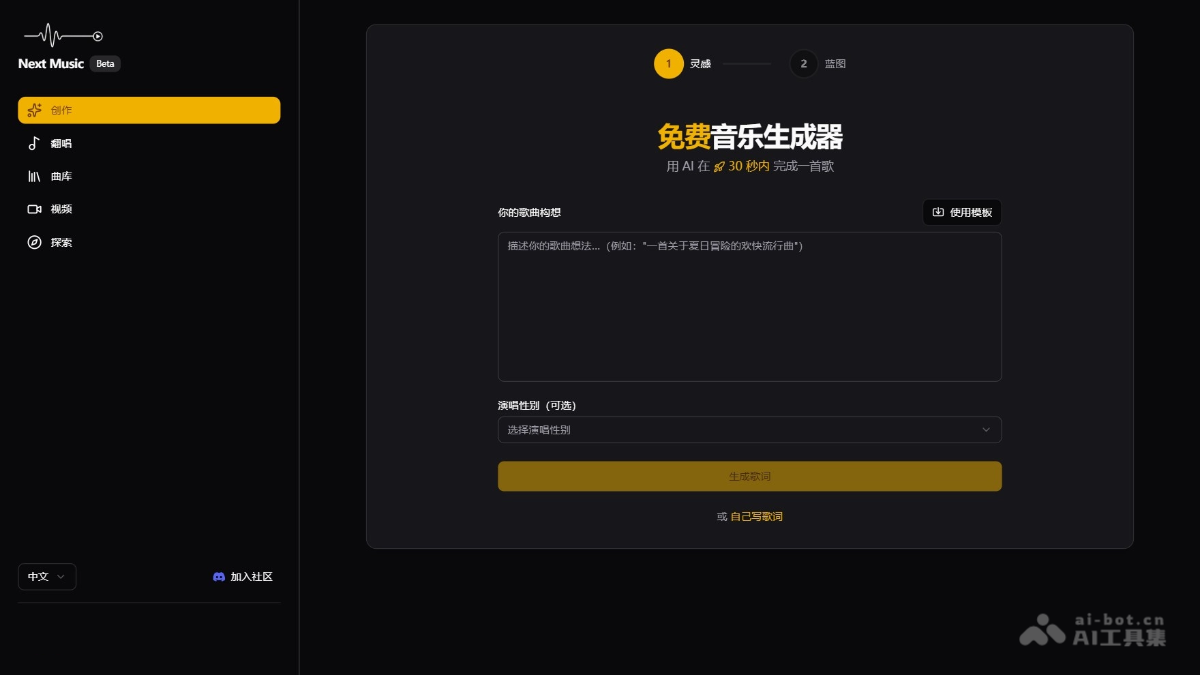
Task: Click the music note icon for 翻唱
Action: point(34,143)
